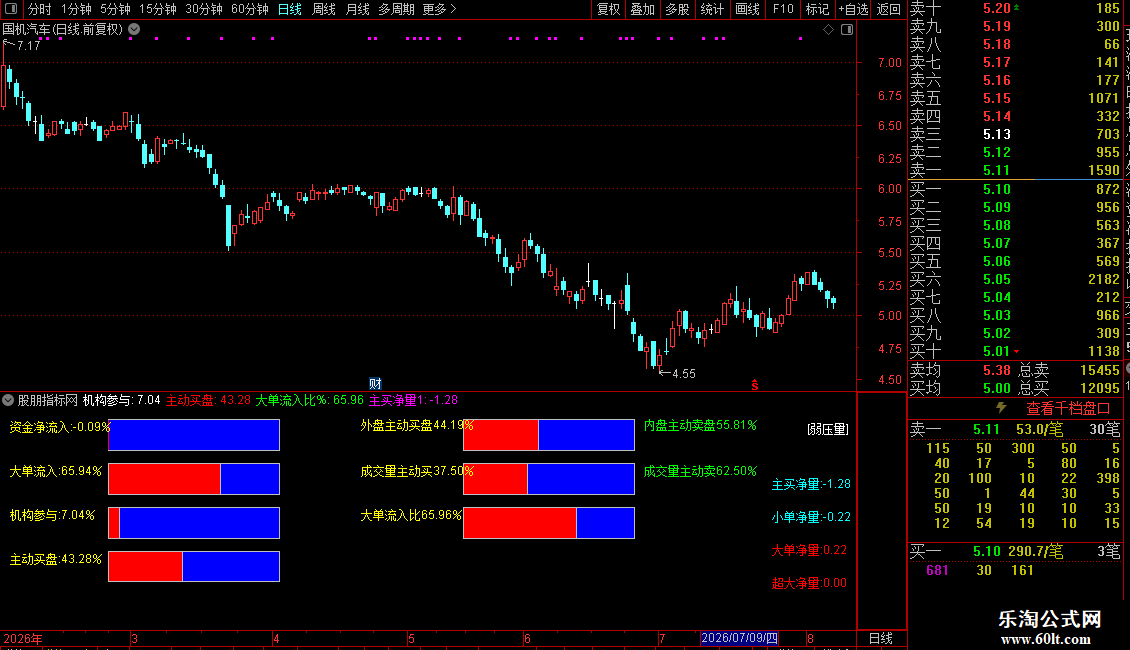Click 成交量主动卖62.50% label
1130x650 pixels.
[700, 471]
